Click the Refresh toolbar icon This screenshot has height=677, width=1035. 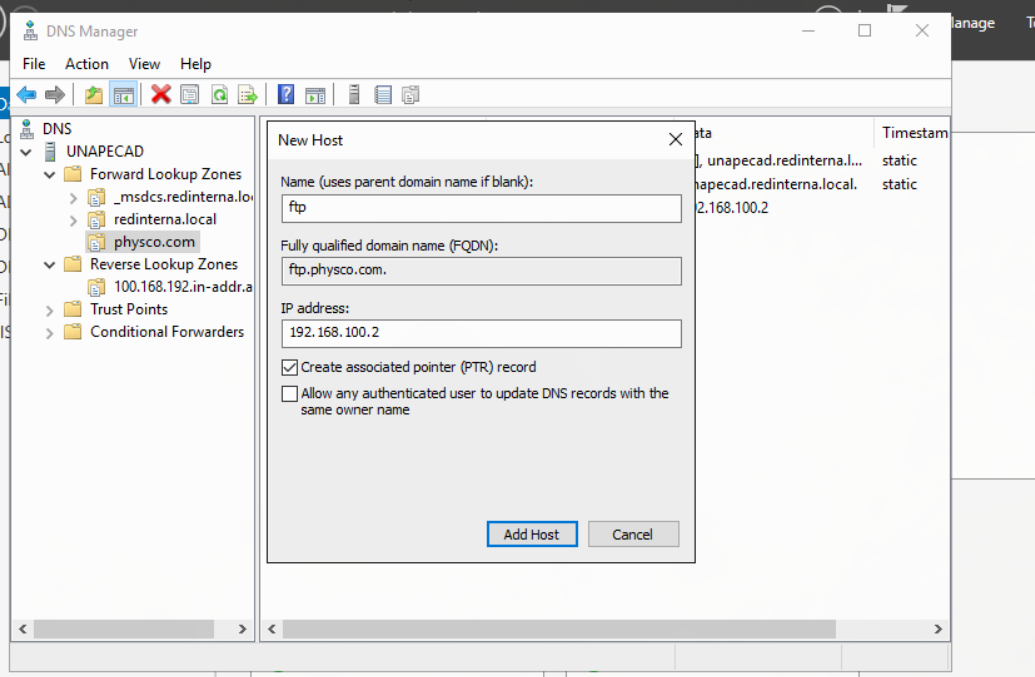[x=219, y=94]
